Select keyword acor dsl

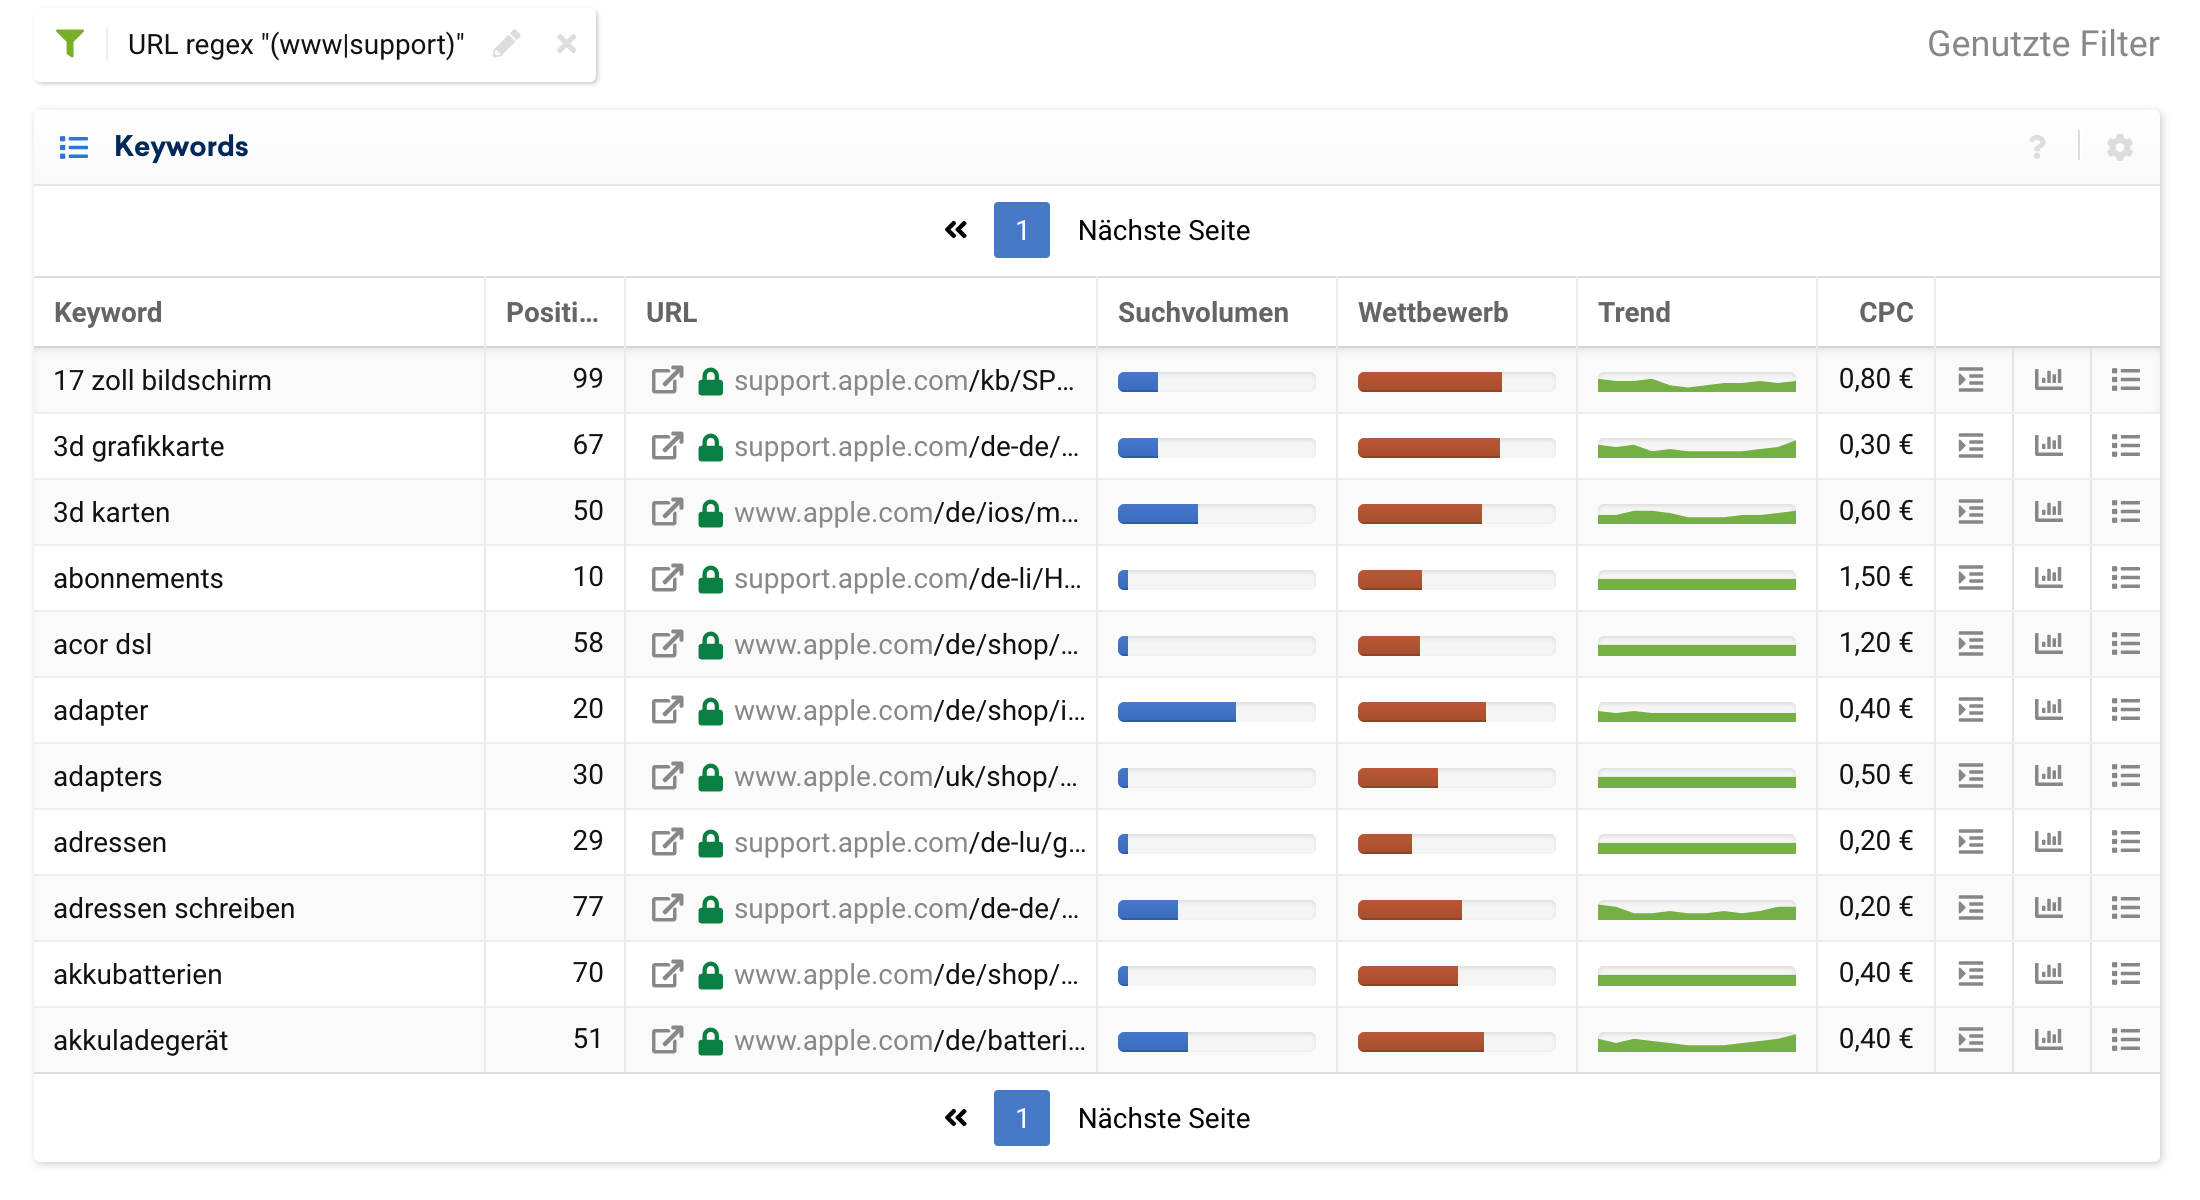tap(103, 644)
